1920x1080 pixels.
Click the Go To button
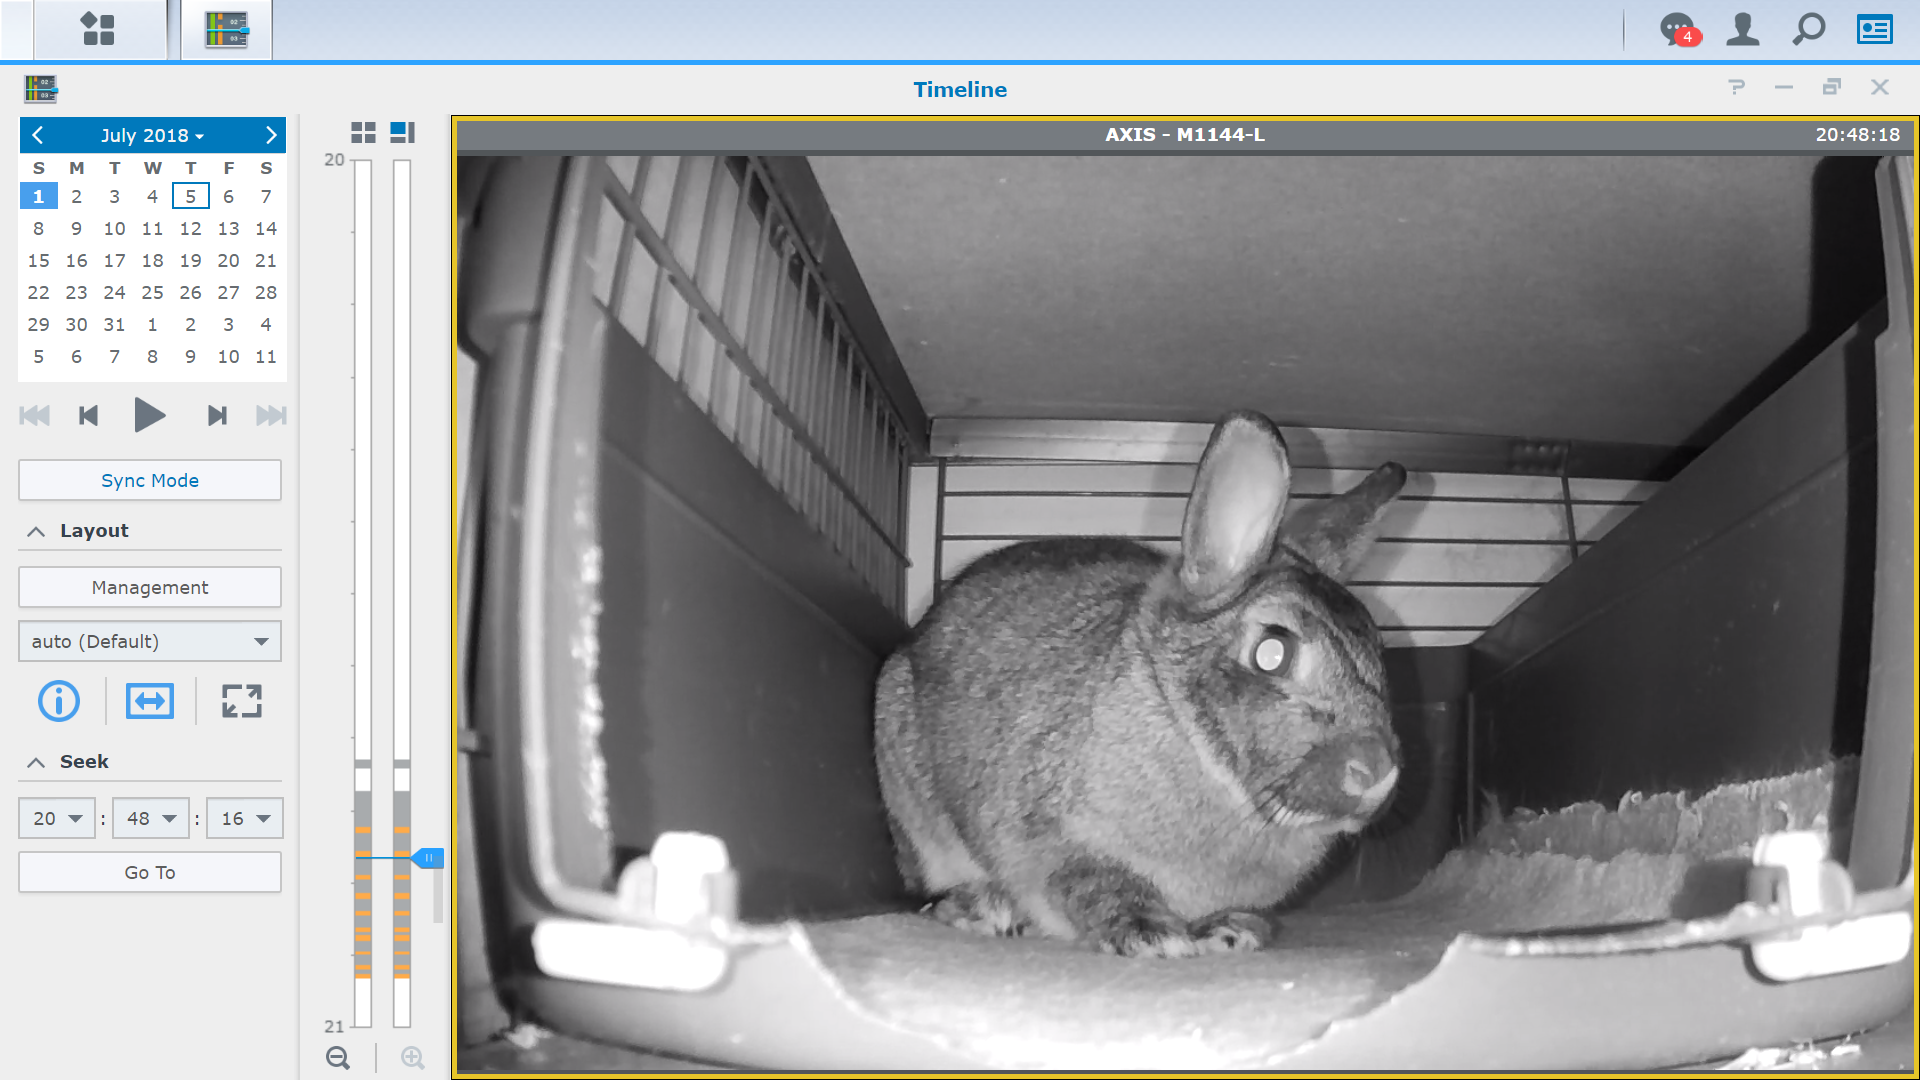[150, 872]
